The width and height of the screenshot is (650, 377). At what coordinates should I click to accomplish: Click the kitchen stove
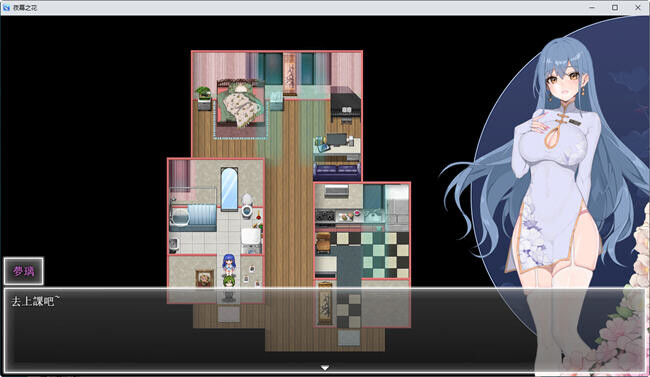click(x=325, y=216)
